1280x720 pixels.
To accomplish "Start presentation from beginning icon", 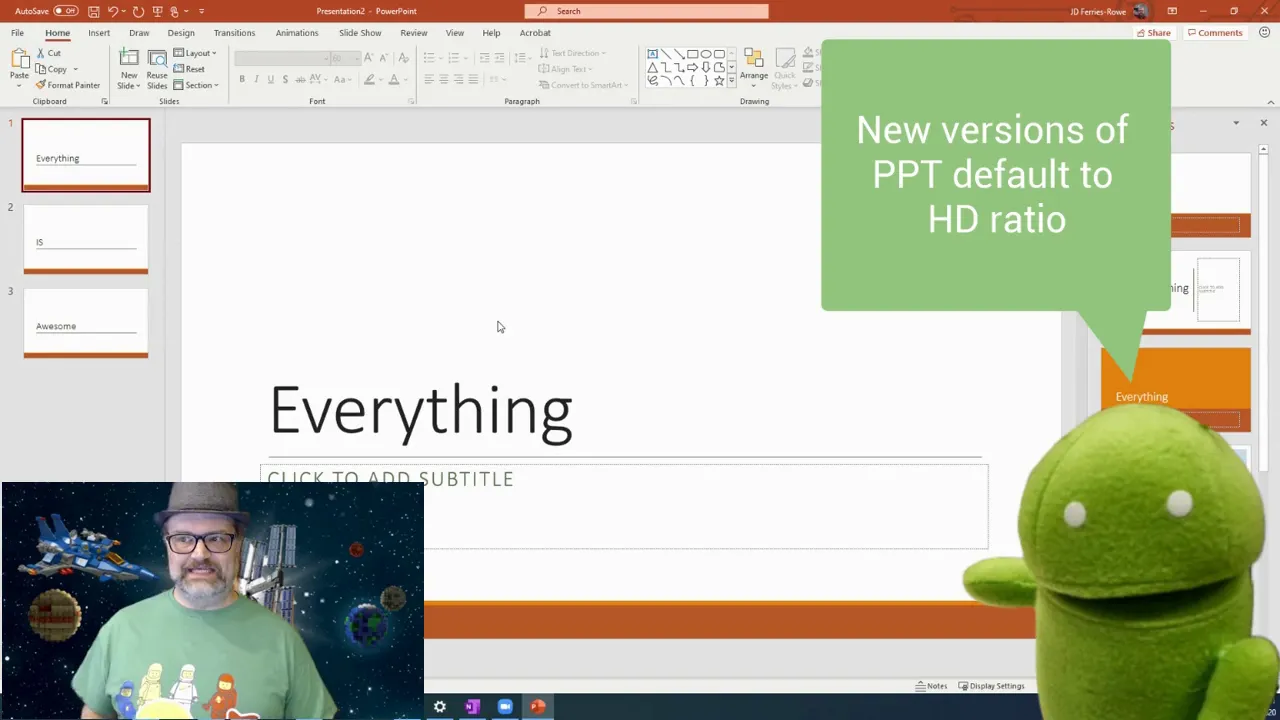I will [157, 11].
